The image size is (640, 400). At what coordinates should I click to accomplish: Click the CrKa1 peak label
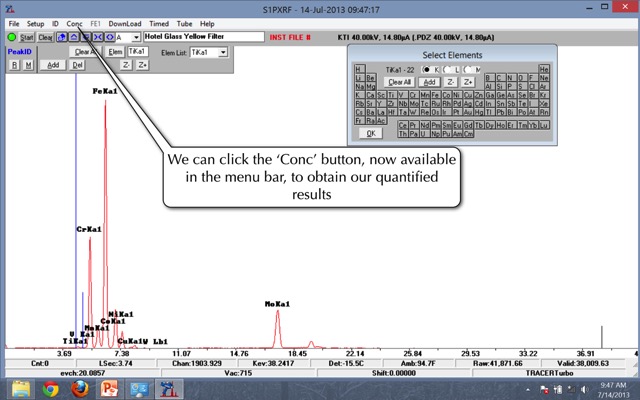click(89, 229)
